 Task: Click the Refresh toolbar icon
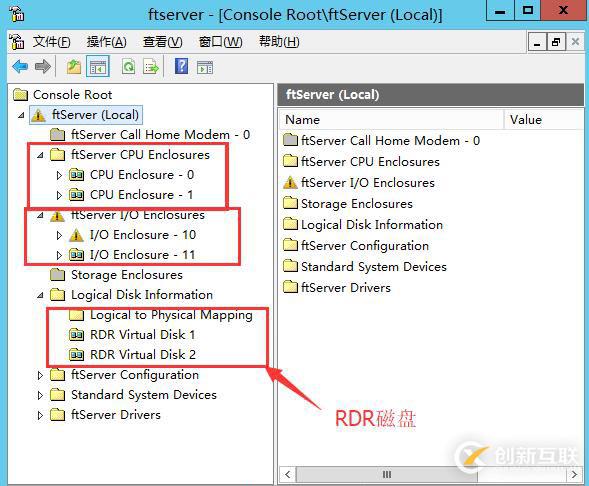click(x=128, y=67)
